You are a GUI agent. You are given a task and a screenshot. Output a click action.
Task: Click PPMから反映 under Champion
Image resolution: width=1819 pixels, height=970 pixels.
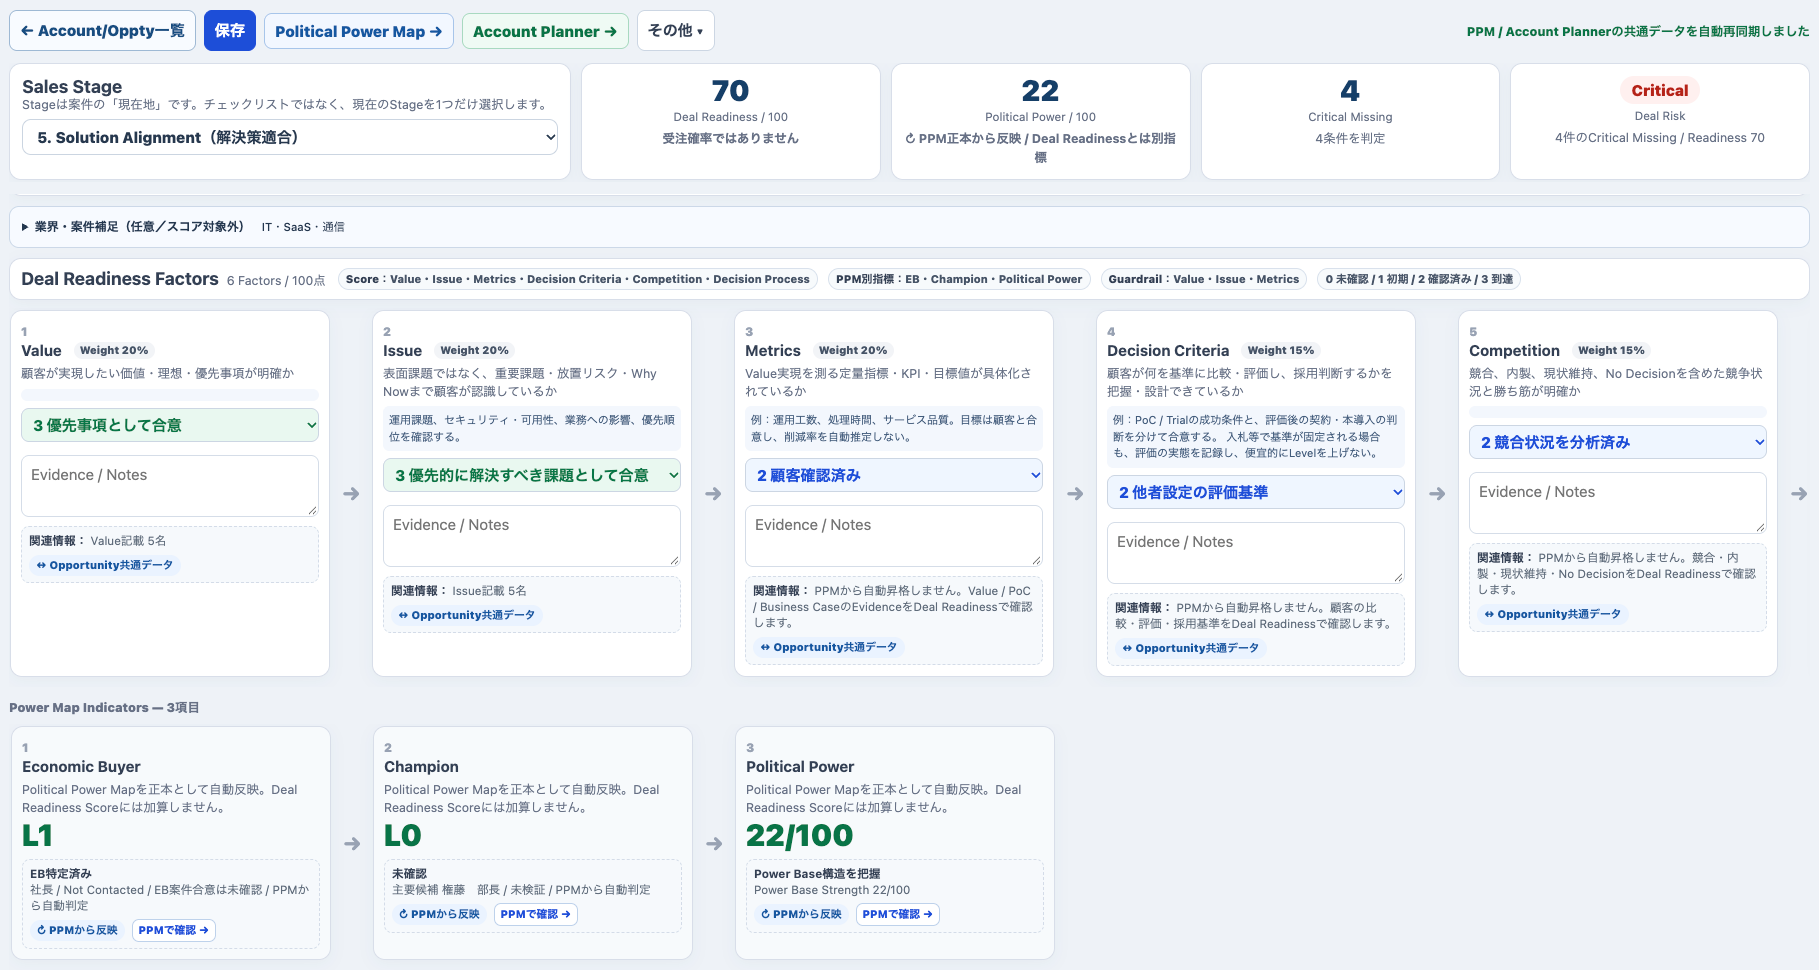pyautogui.click(x=440, y=914)
